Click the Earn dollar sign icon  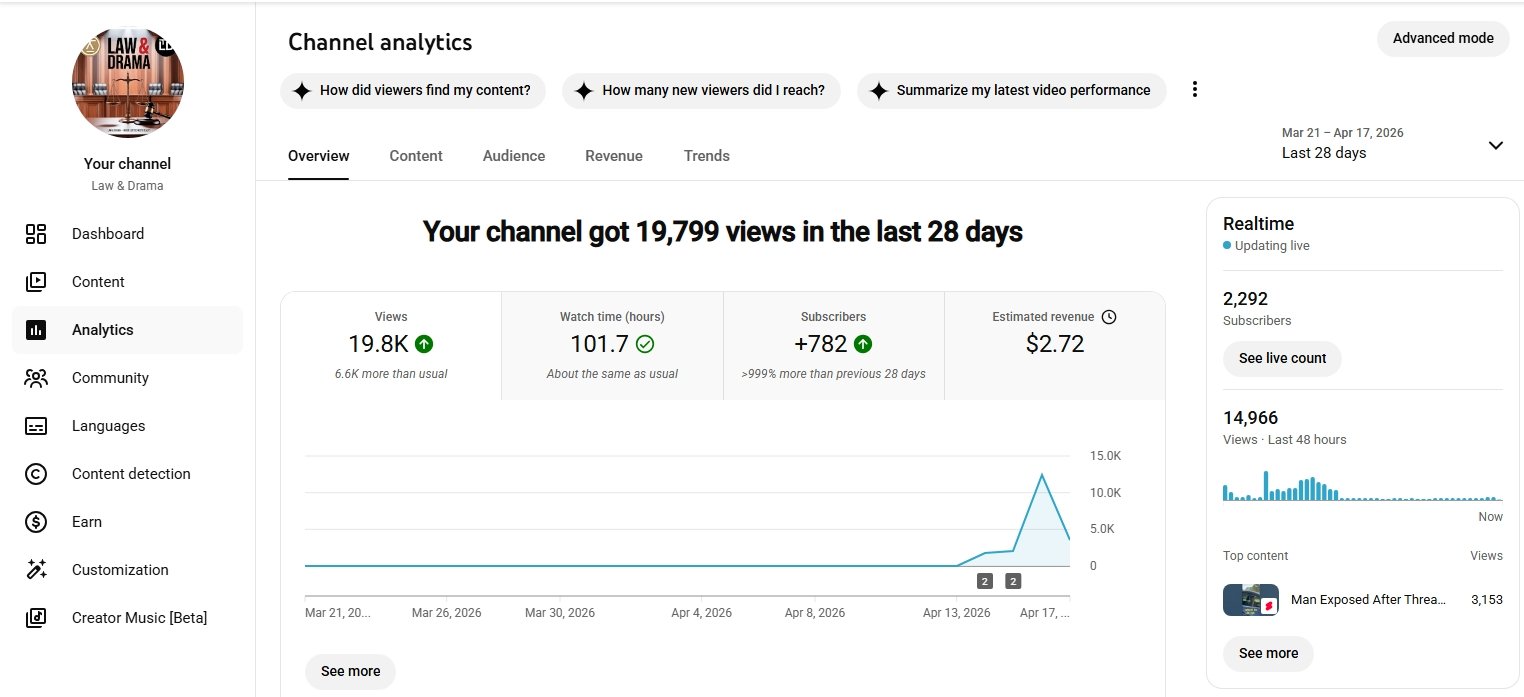[x=36, y=522]
